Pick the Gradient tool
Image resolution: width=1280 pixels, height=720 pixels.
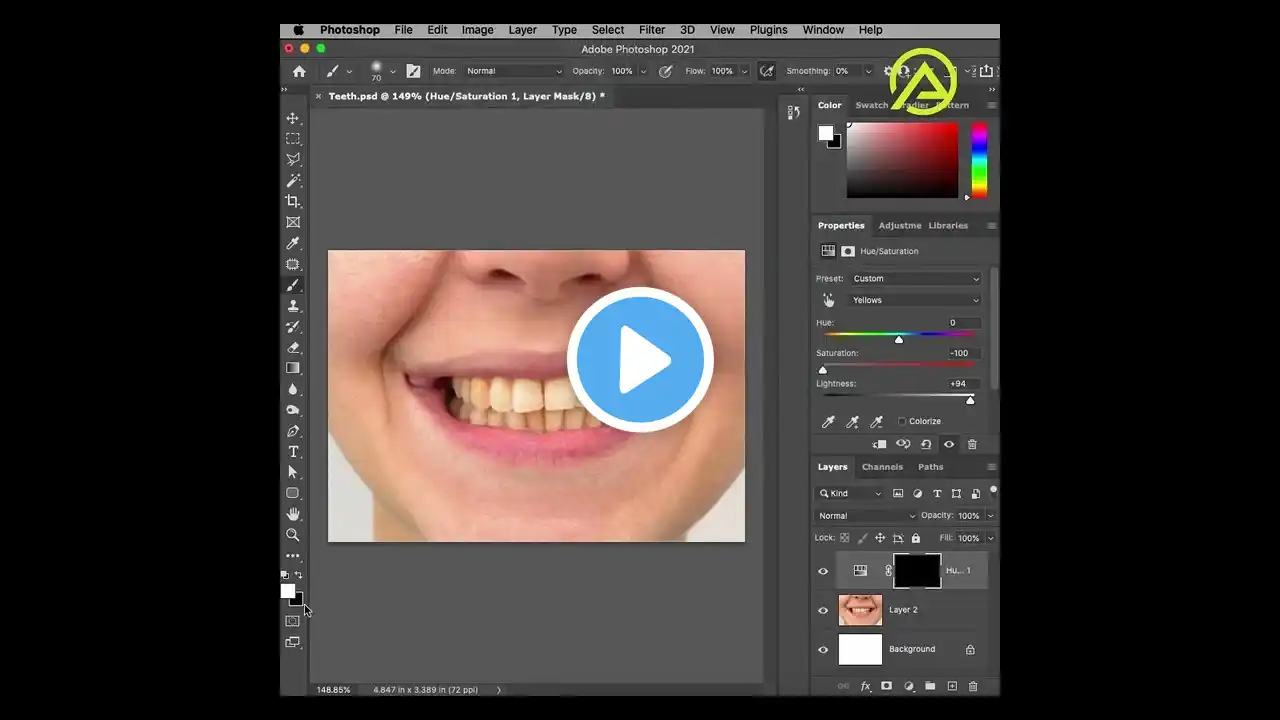[x=293, y=368]
